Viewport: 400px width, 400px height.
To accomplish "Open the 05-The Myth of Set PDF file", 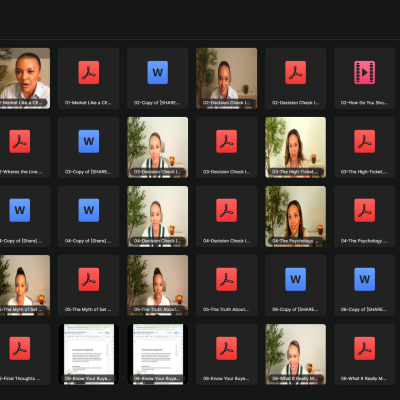I will click(x=89, y=285).
